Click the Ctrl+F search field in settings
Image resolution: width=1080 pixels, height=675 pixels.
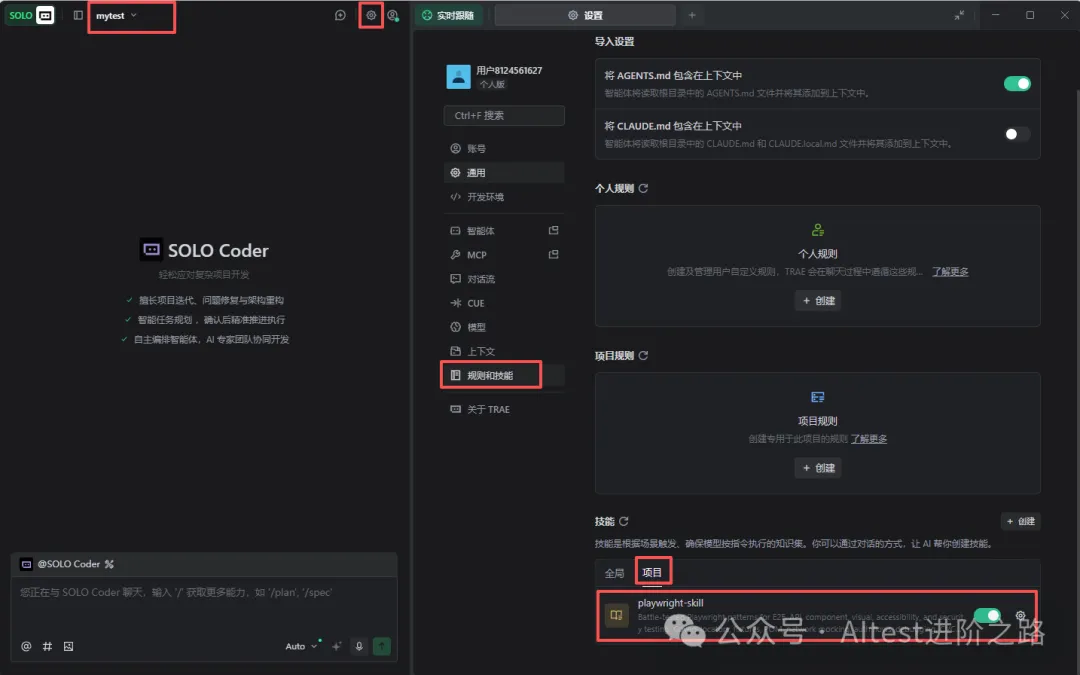tap(503, 115)
